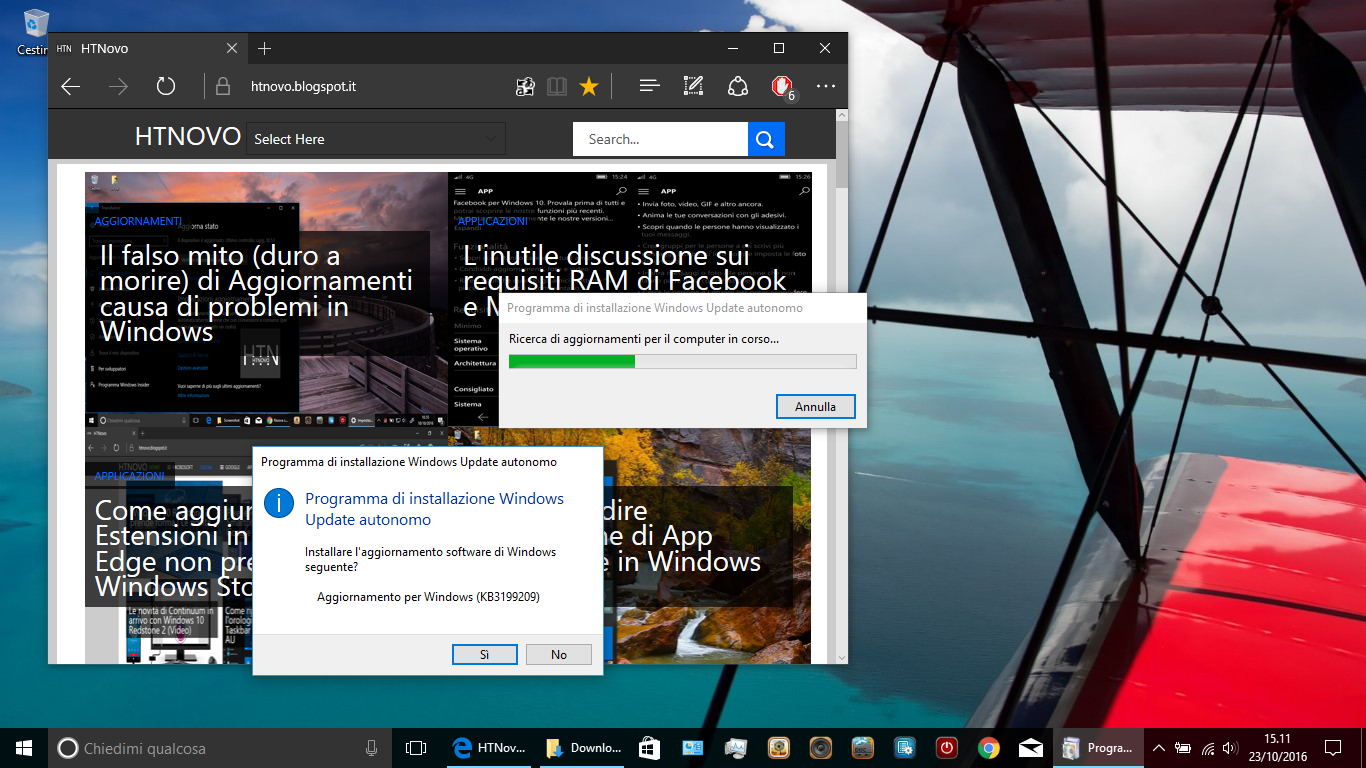1366x768 pixels.
Task: Open the Mail taskbar icon
Action: [1031, 748]
